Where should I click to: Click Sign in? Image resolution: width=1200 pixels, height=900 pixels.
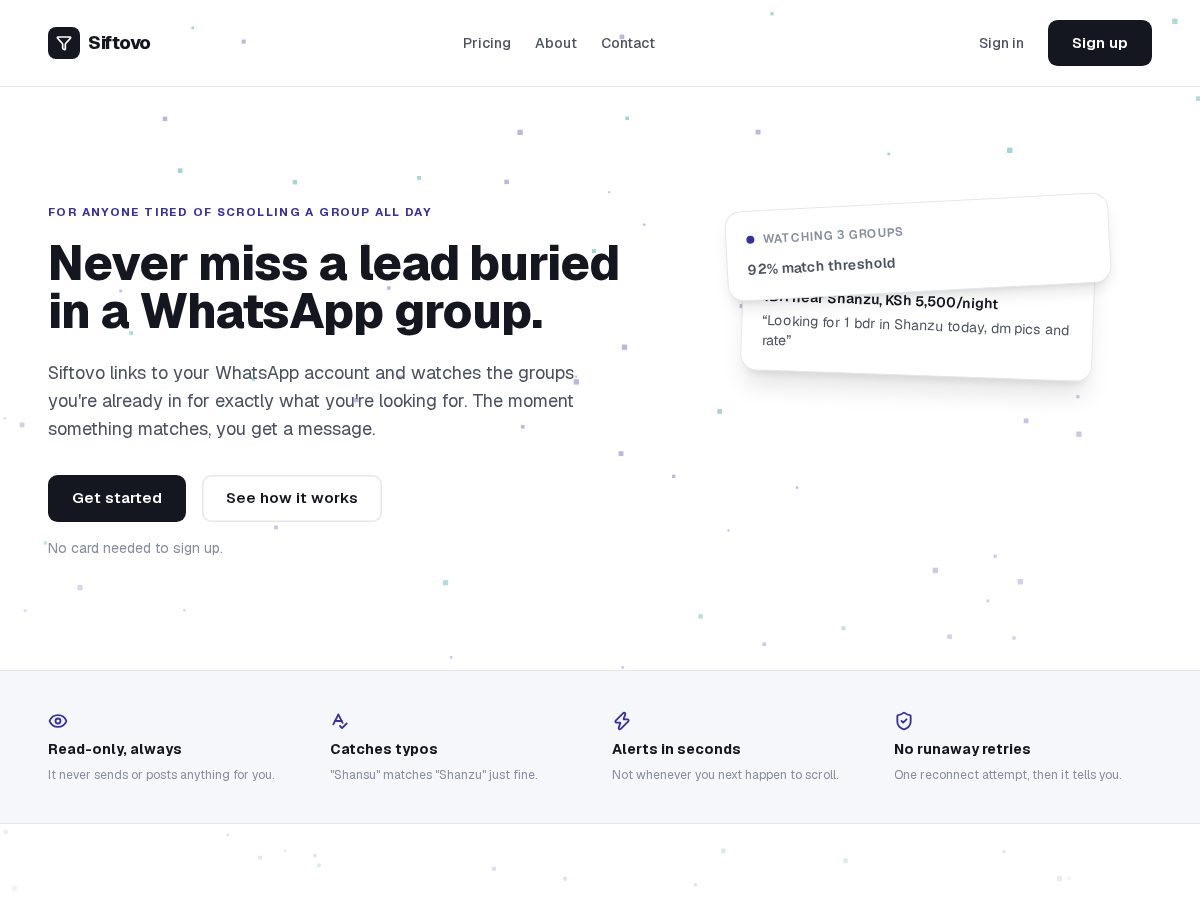coord(1001,43)
